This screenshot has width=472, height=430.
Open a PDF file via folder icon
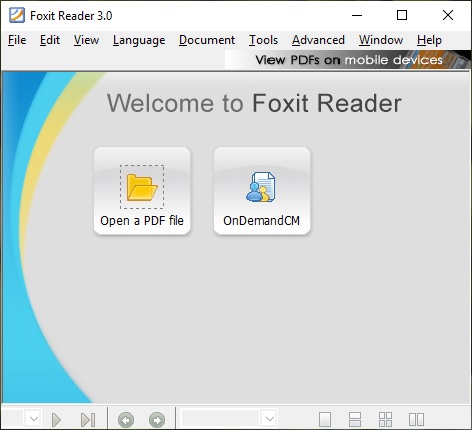pyautogui.click(x=142, y=191)
